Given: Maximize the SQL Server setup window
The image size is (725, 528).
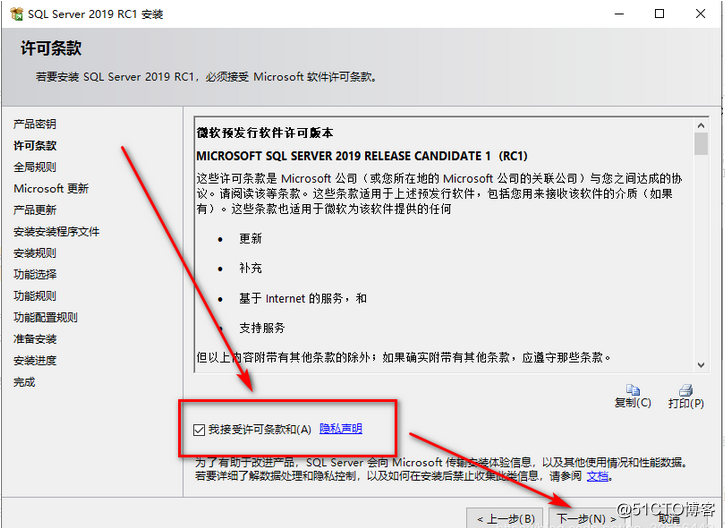Looking at the screenshot, I should click(x=660, y=14).
